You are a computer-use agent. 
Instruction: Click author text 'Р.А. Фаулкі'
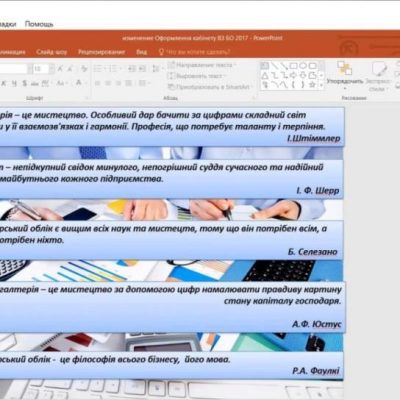(x=316, y=370)
